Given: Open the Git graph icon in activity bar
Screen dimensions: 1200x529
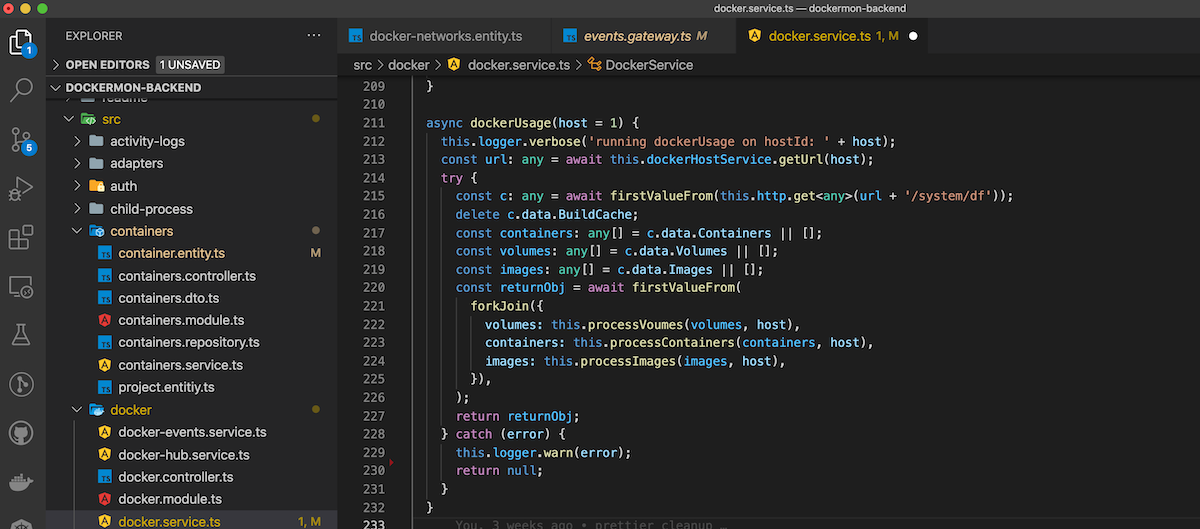Looking at the screenshot, I should (21, 384).
